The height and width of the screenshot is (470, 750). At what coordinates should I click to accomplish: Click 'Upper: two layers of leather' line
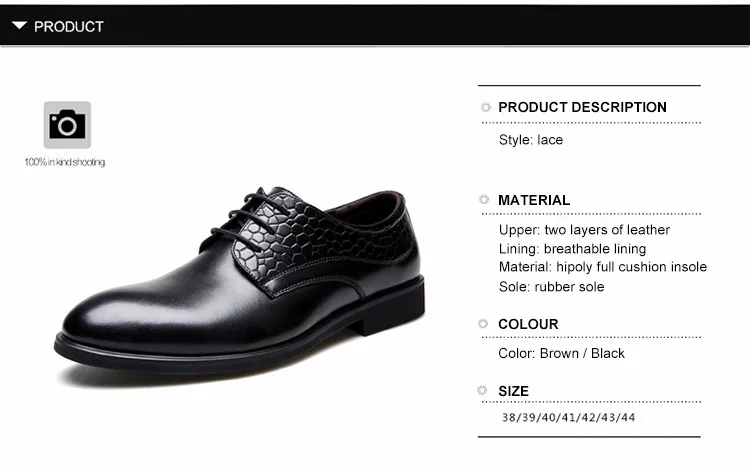pyautogui.click(x=584, y=230)
